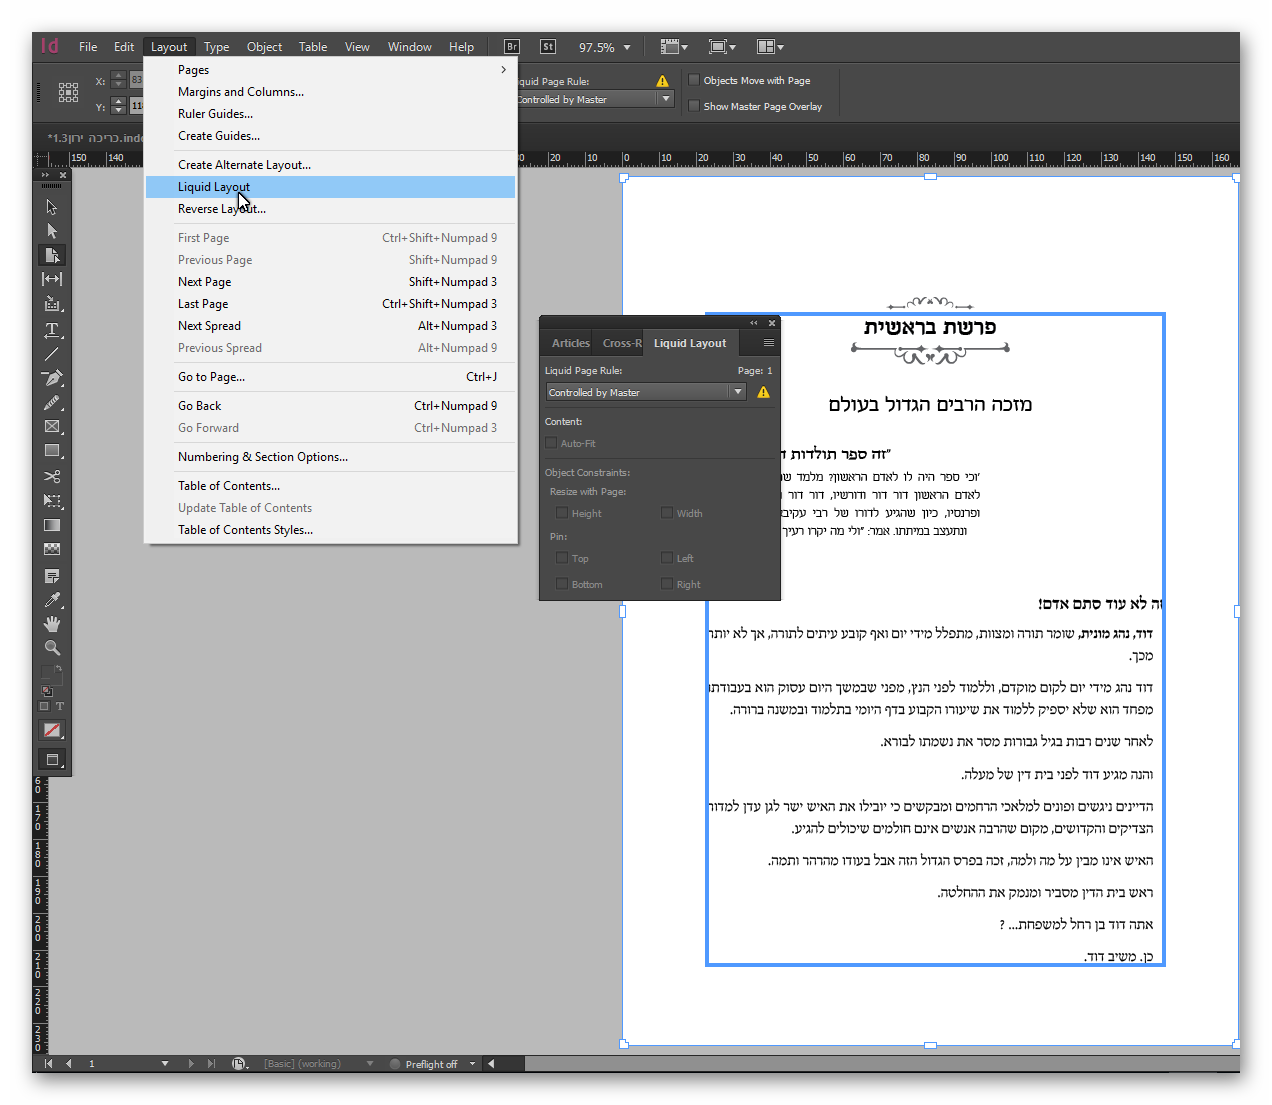This screenshot has height=1105, width=1272.
Task: Enable the Bottom pin checkbox
Action: pos(562,584)
